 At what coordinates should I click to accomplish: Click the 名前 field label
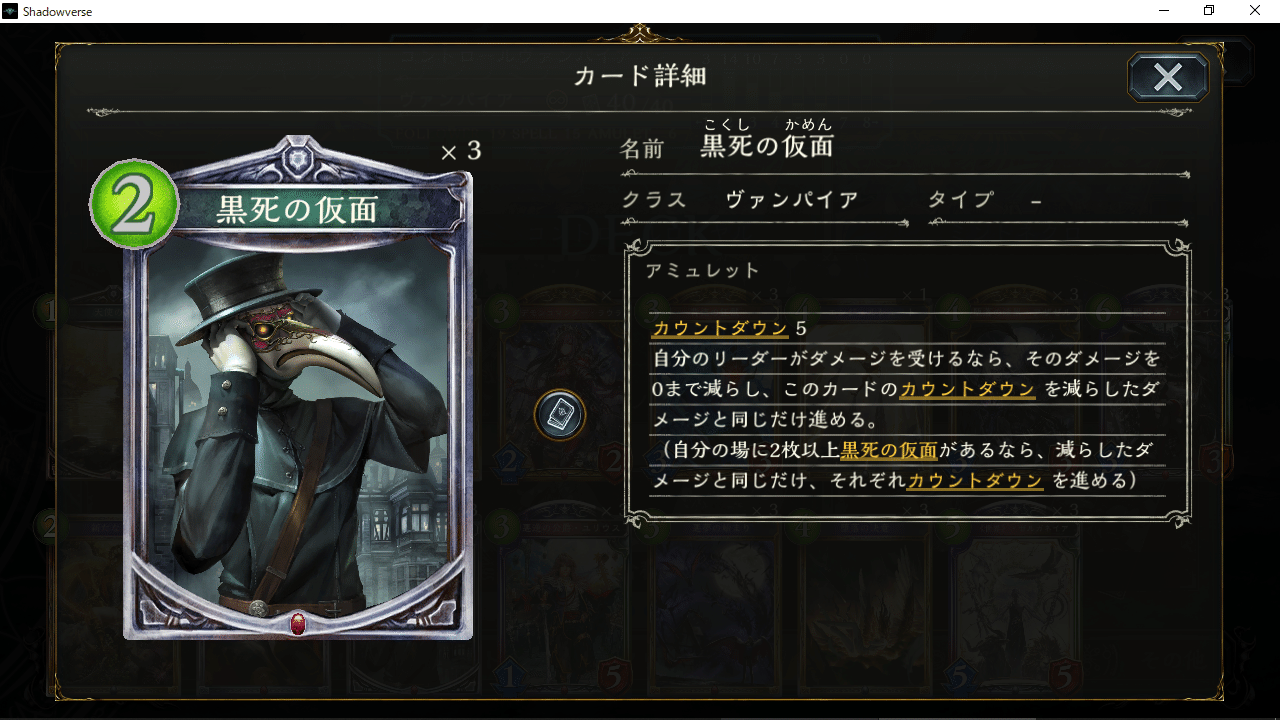(642, 149)
